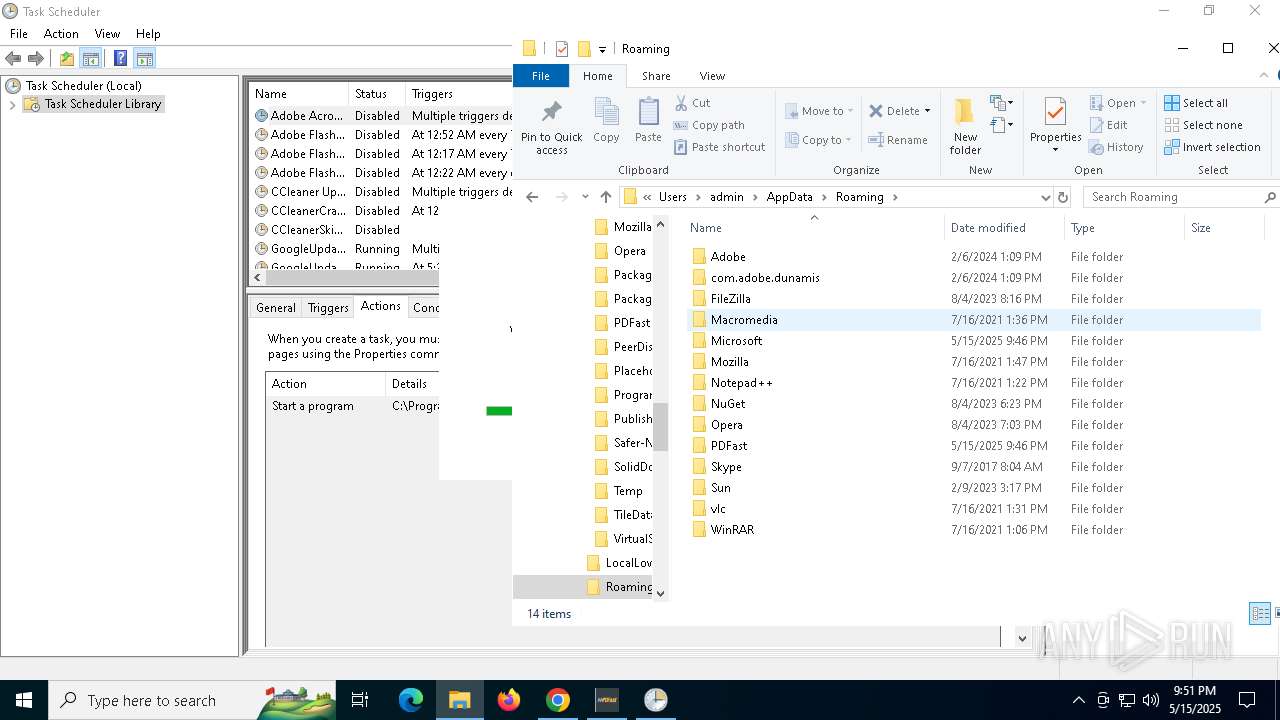The height and width of the screenshot is (720, 1280).
Task: Click History in Open group
Action: (1116, 147)
